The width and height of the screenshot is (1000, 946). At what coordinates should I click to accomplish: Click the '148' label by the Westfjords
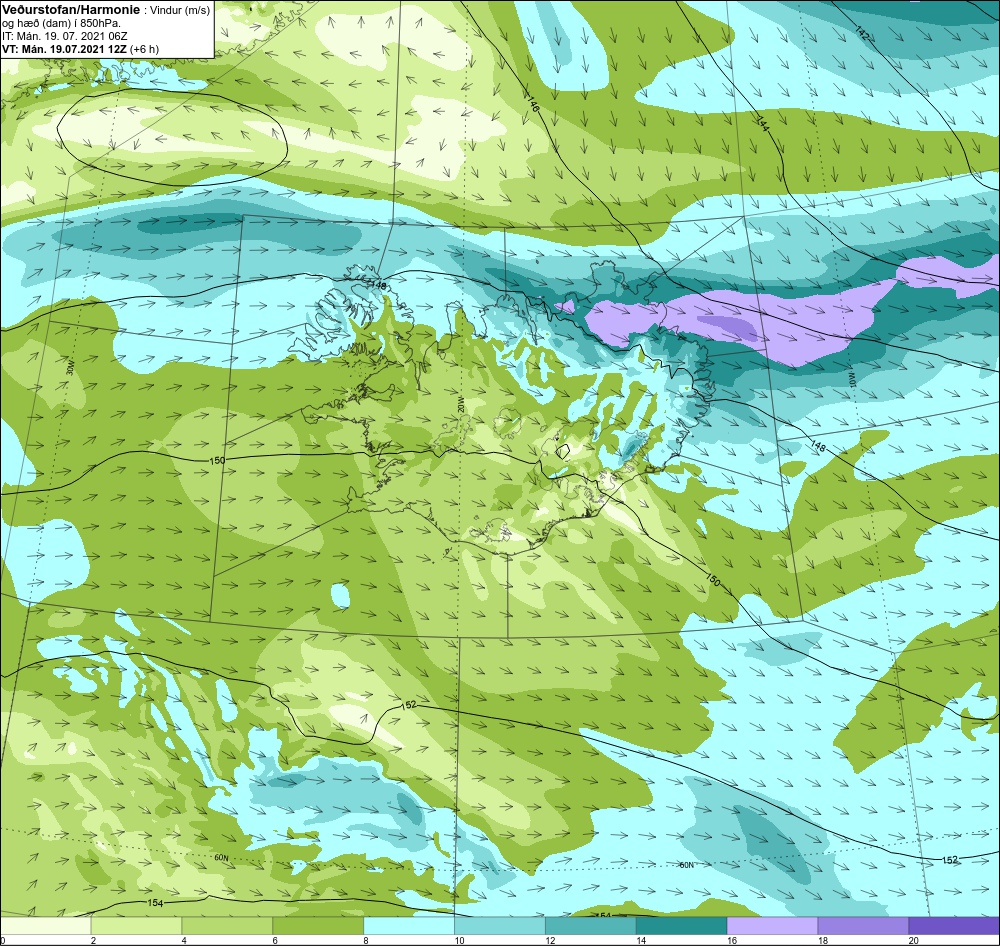(x=378, y=286)
